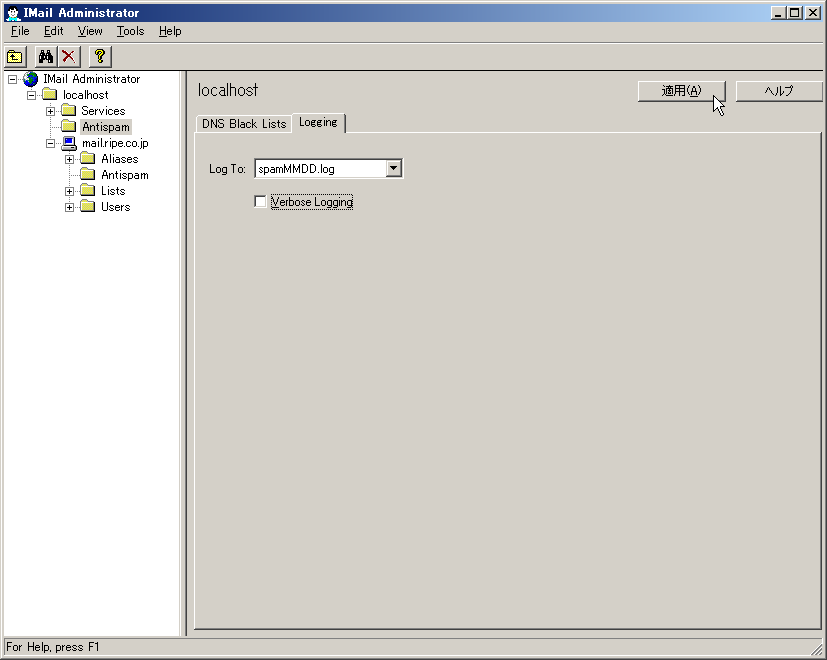The height and width of the screenshot is (660, 827).
Task: Click the "For Help, press F1" status text
Action: [53, 647]
